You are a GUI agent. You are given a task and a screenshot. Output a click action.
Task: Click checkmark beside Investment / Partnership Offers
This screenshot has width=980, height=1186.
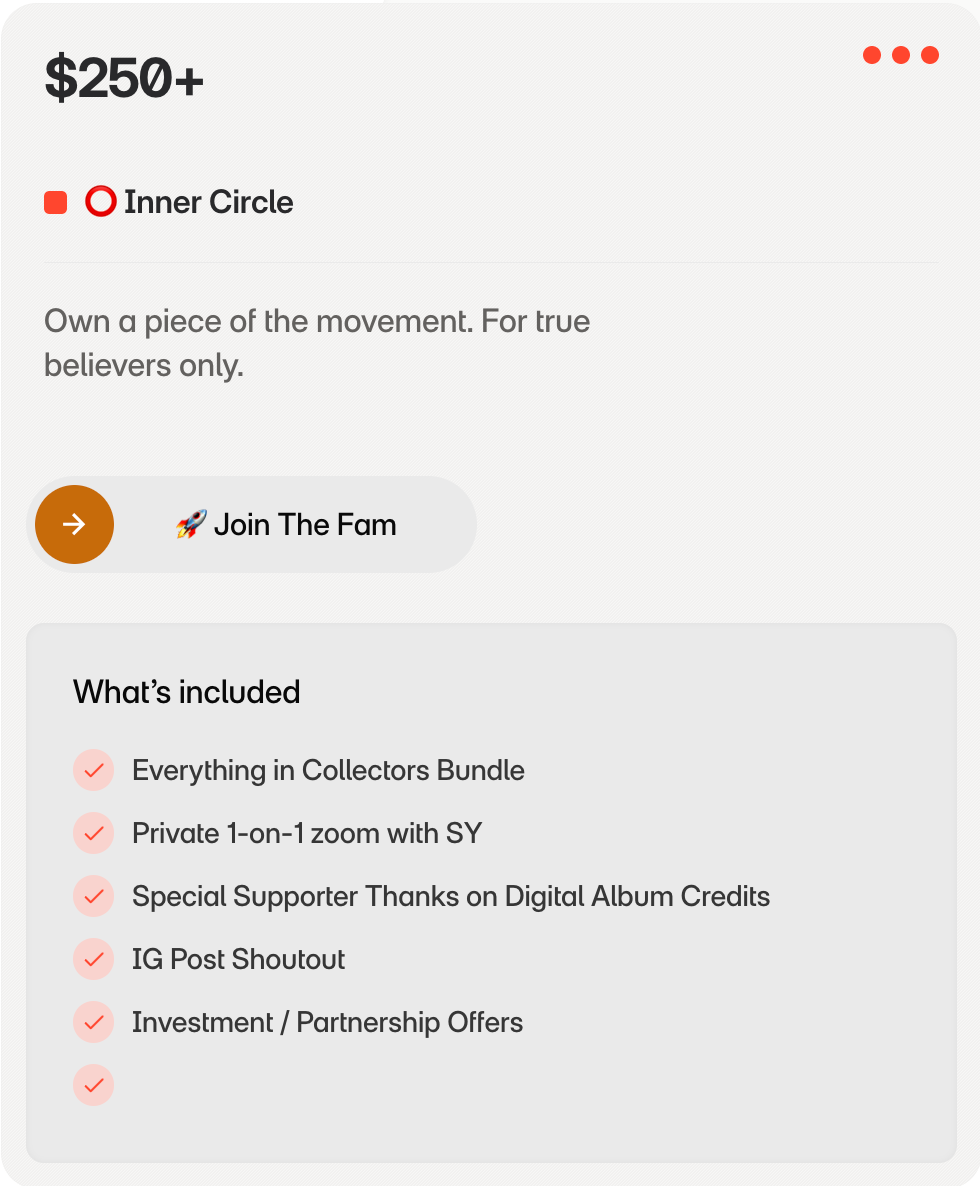pyautogui.click(x=94, y=1022)
